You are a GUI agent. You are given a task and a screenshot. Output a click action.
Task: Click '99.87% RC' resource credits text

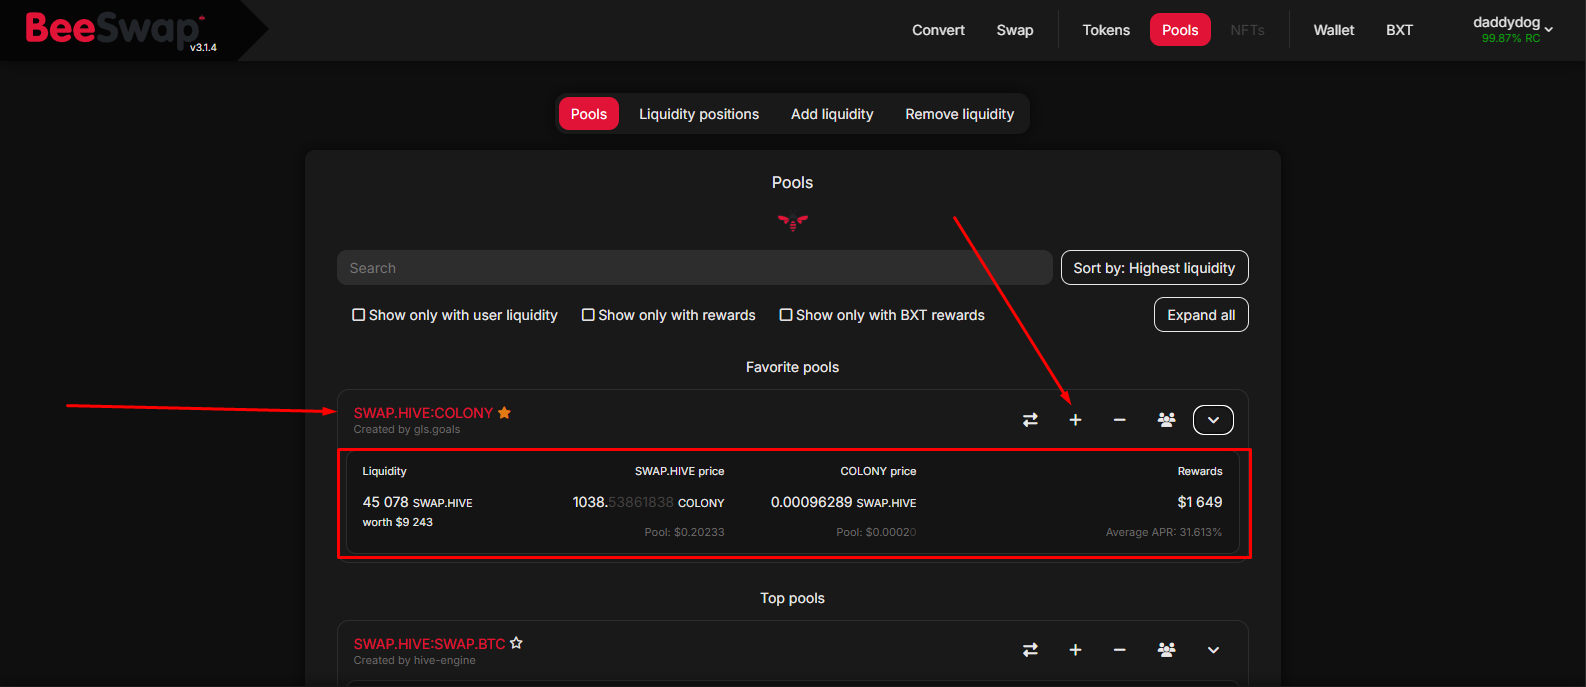pyautogui.click(x=1511, y=39)
